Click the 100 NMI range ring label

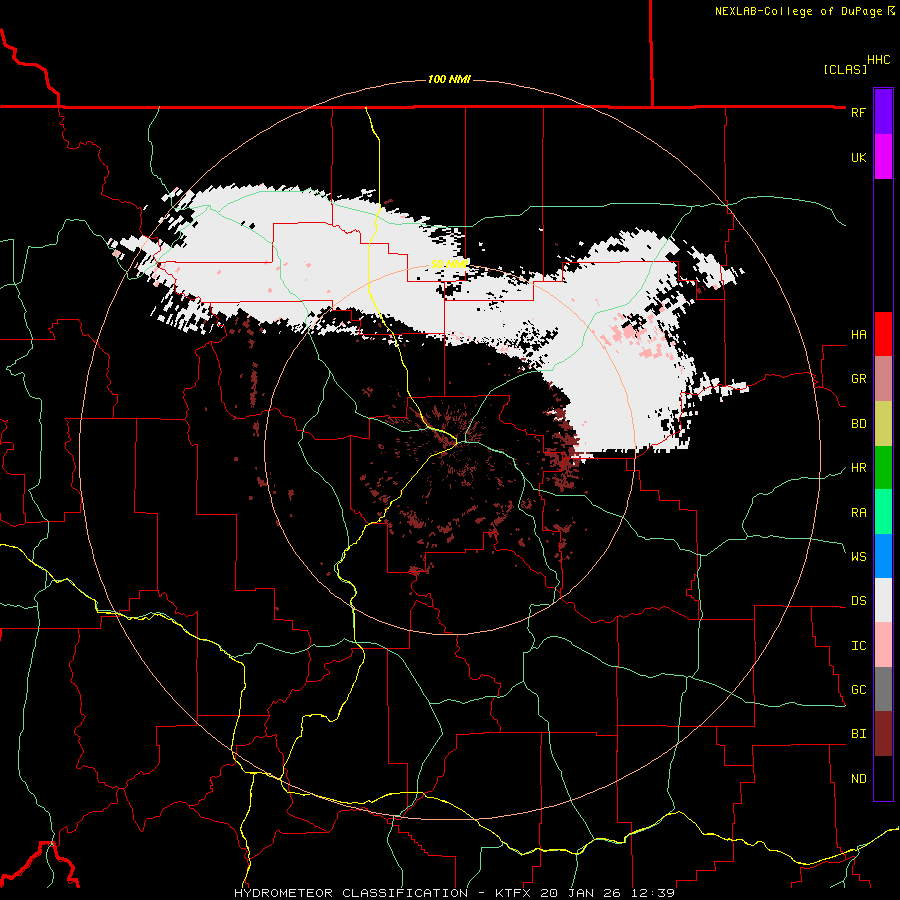[449, 79]
